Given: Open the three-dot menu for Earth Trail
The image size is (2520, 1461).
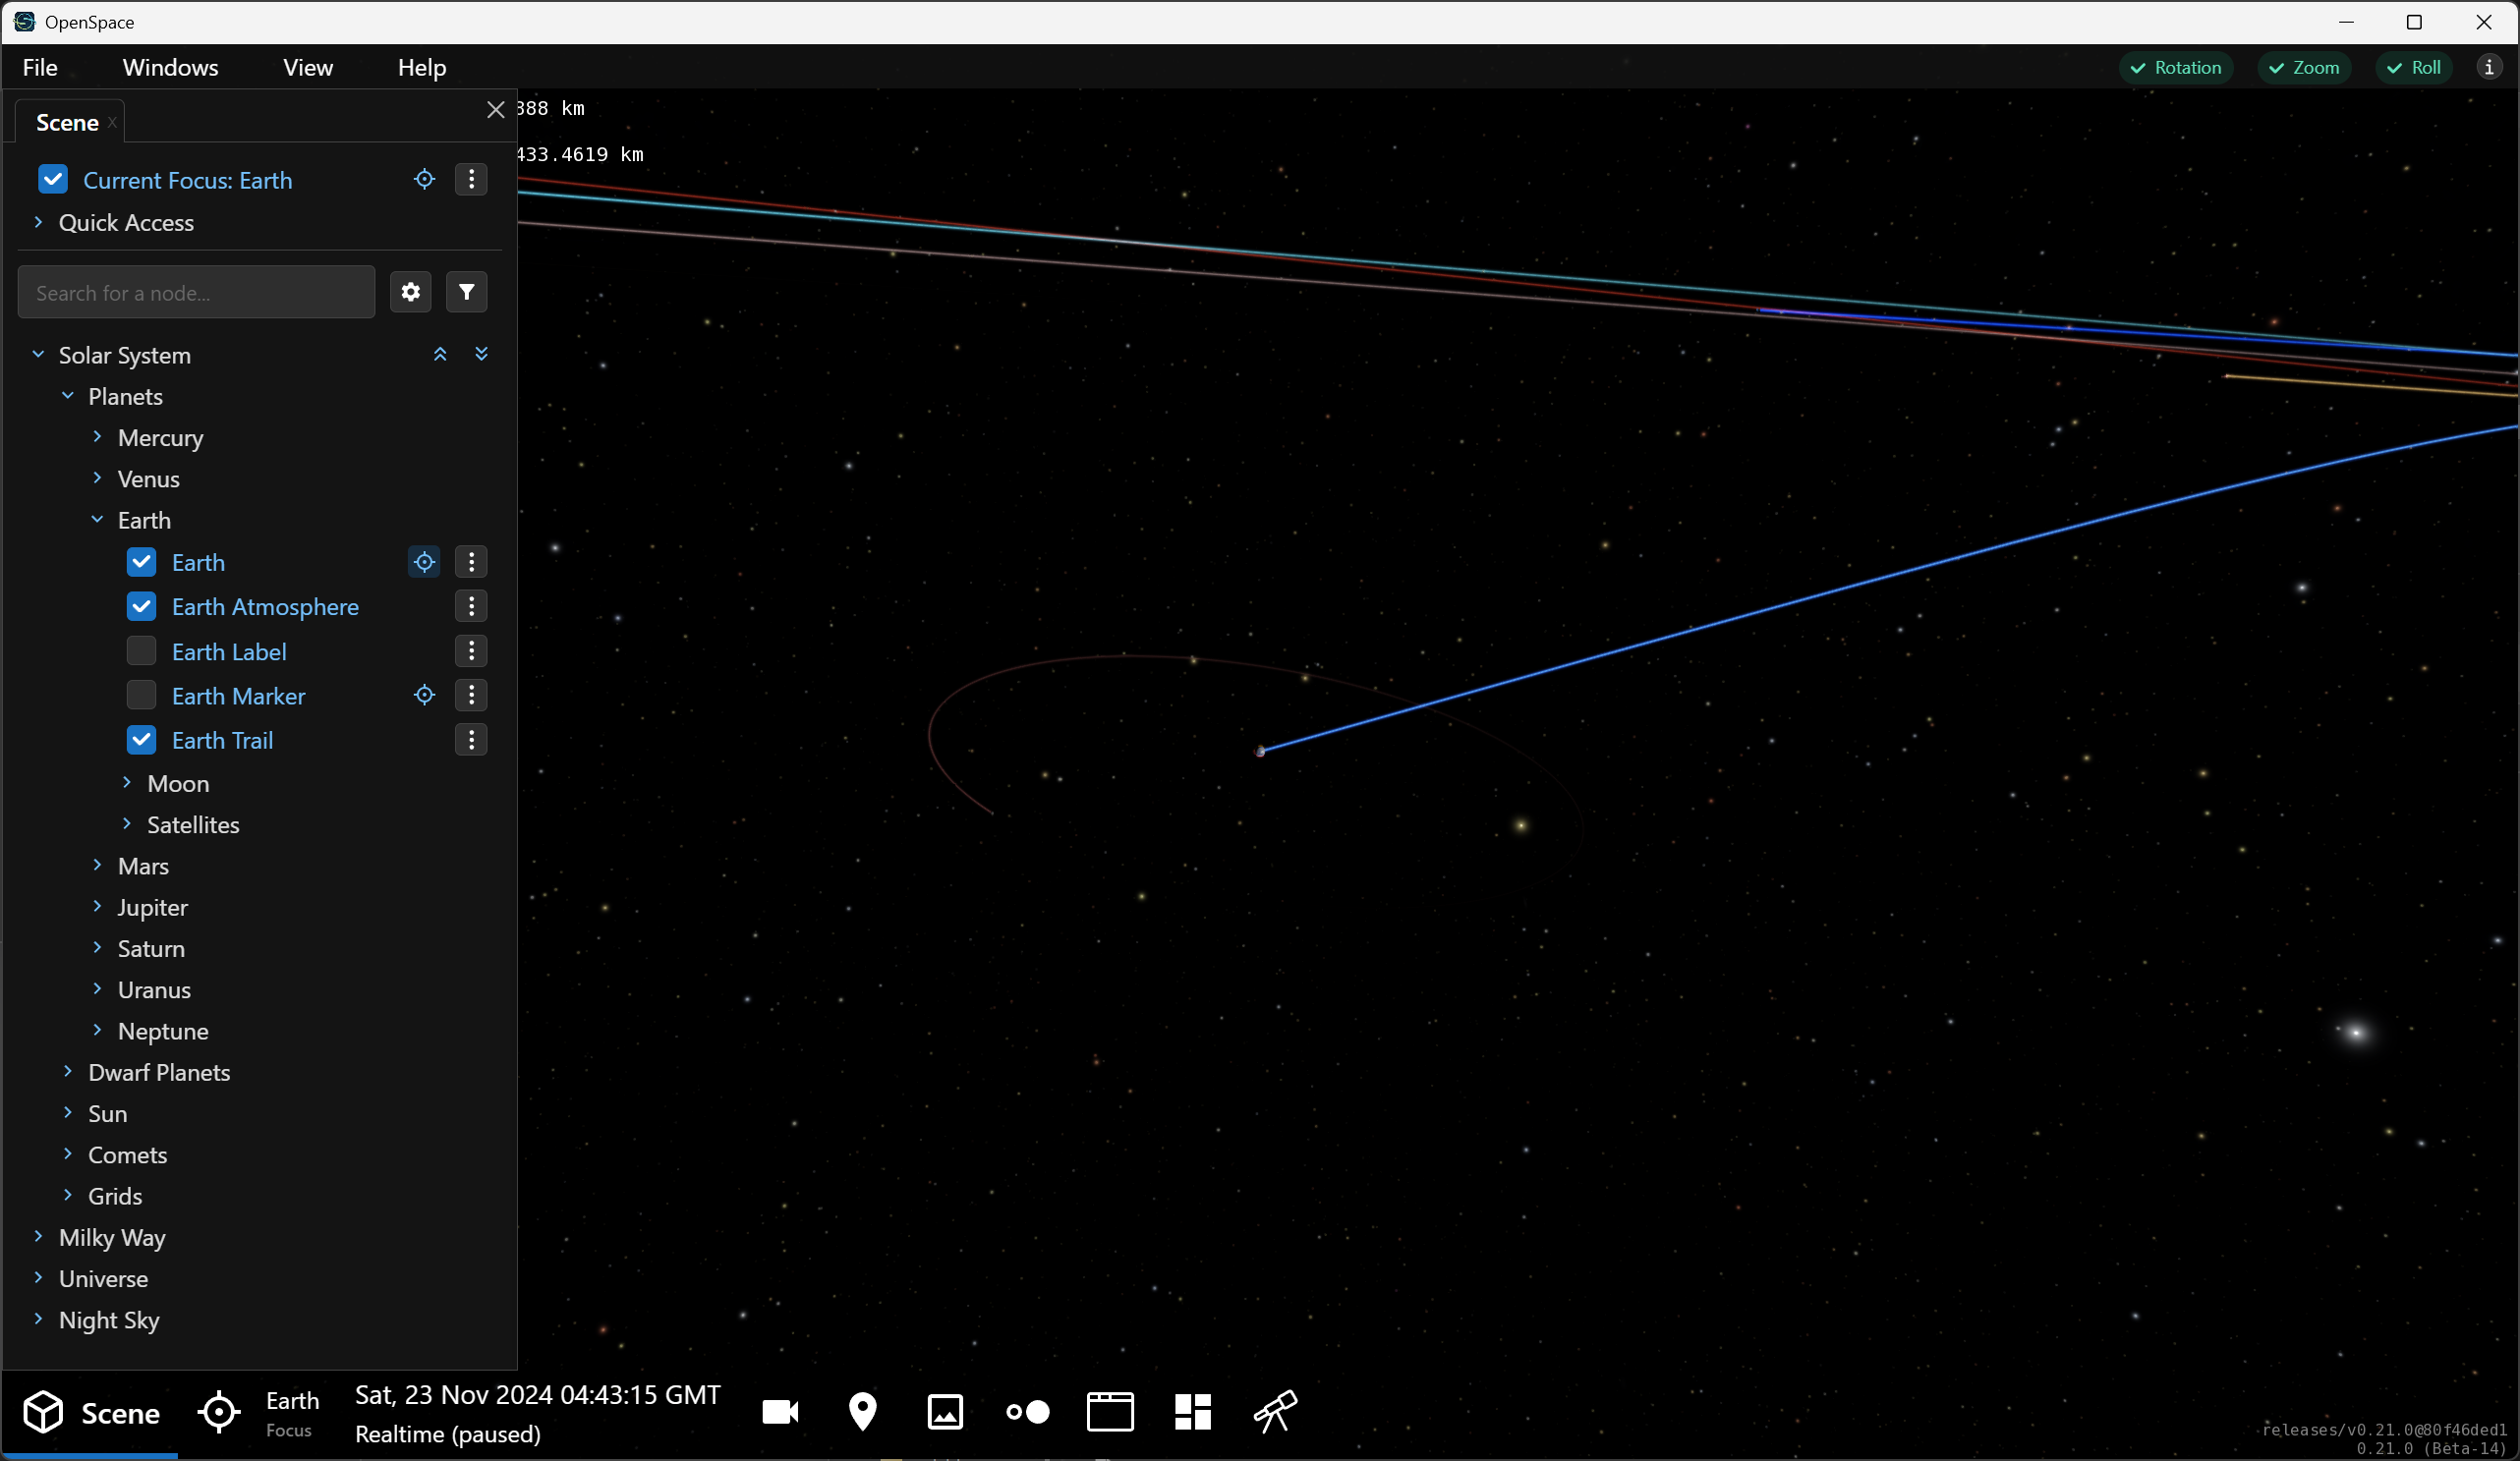Looking at the screenshot, I should 471,740.
